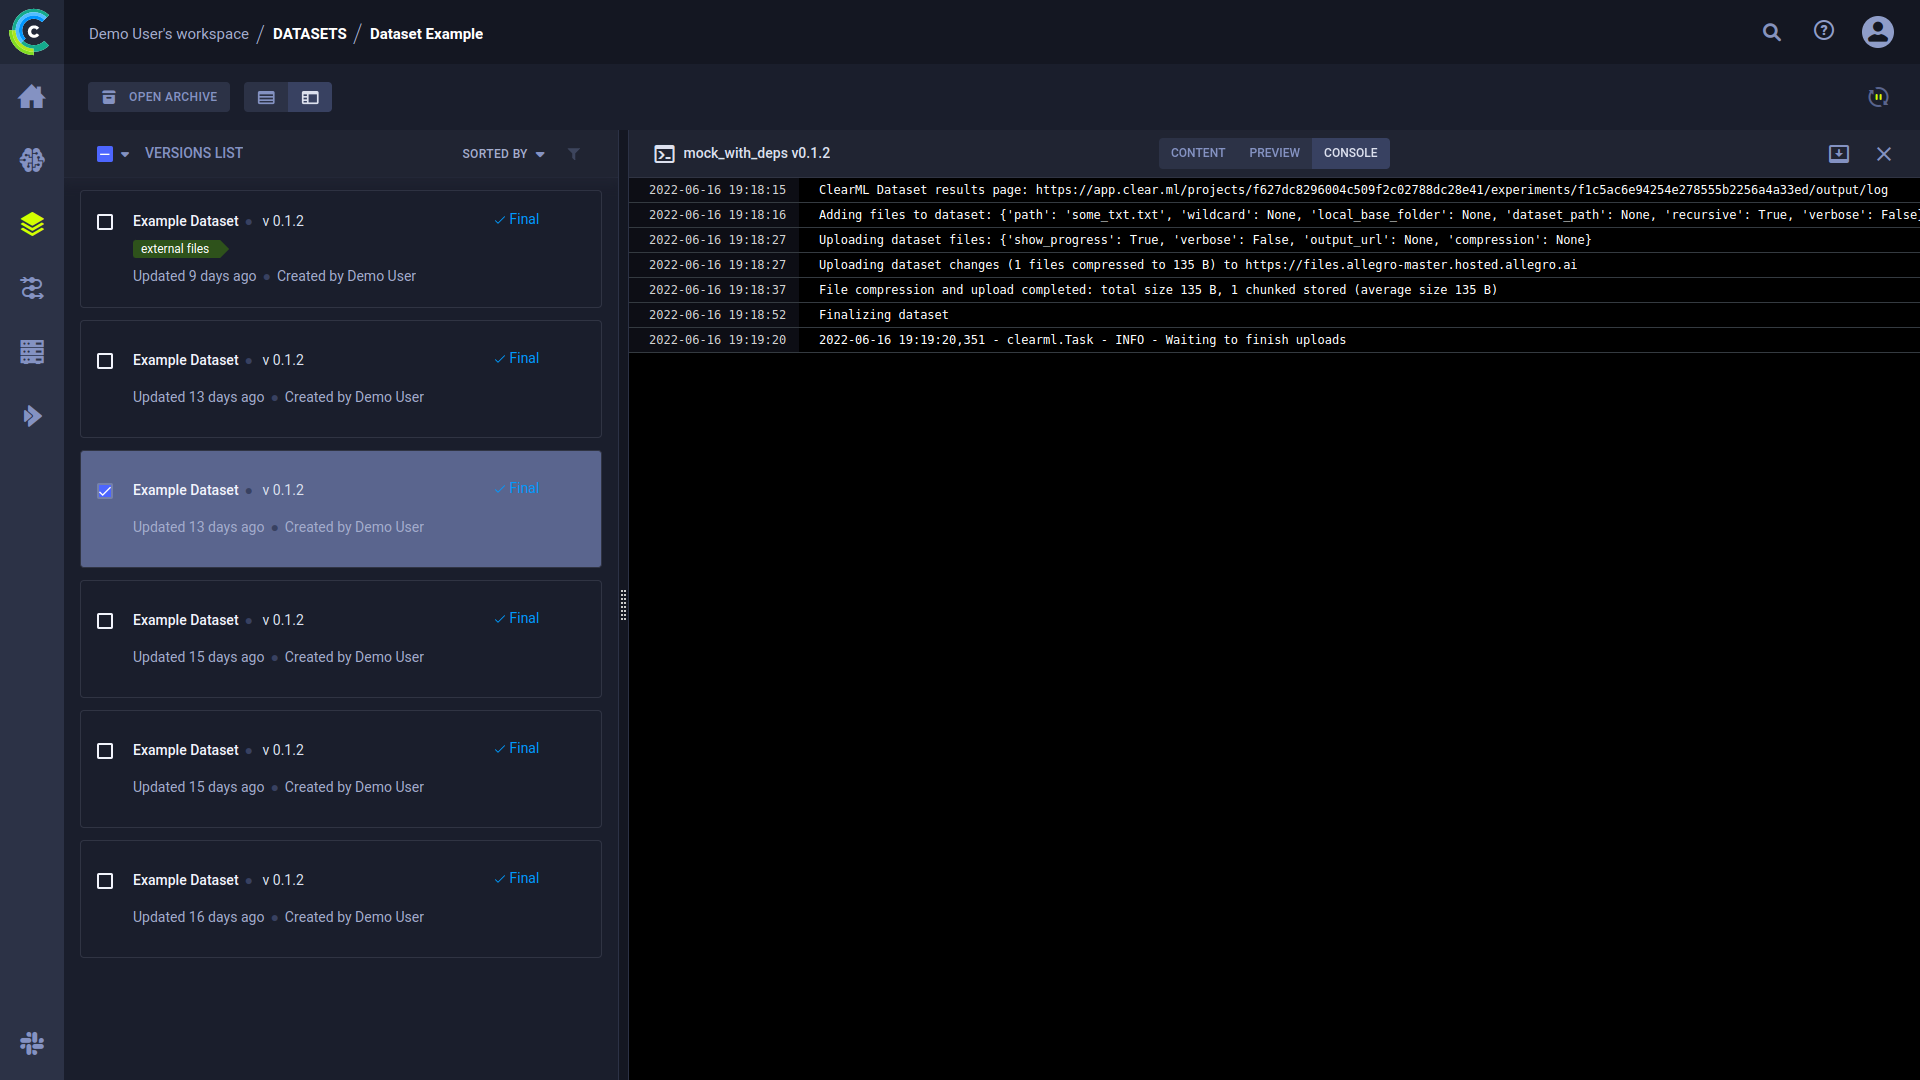Viewport: 1920px width, 1080px height.
Task: Uncheck the selected Example Dataset version
Action: tap(105, 491)
